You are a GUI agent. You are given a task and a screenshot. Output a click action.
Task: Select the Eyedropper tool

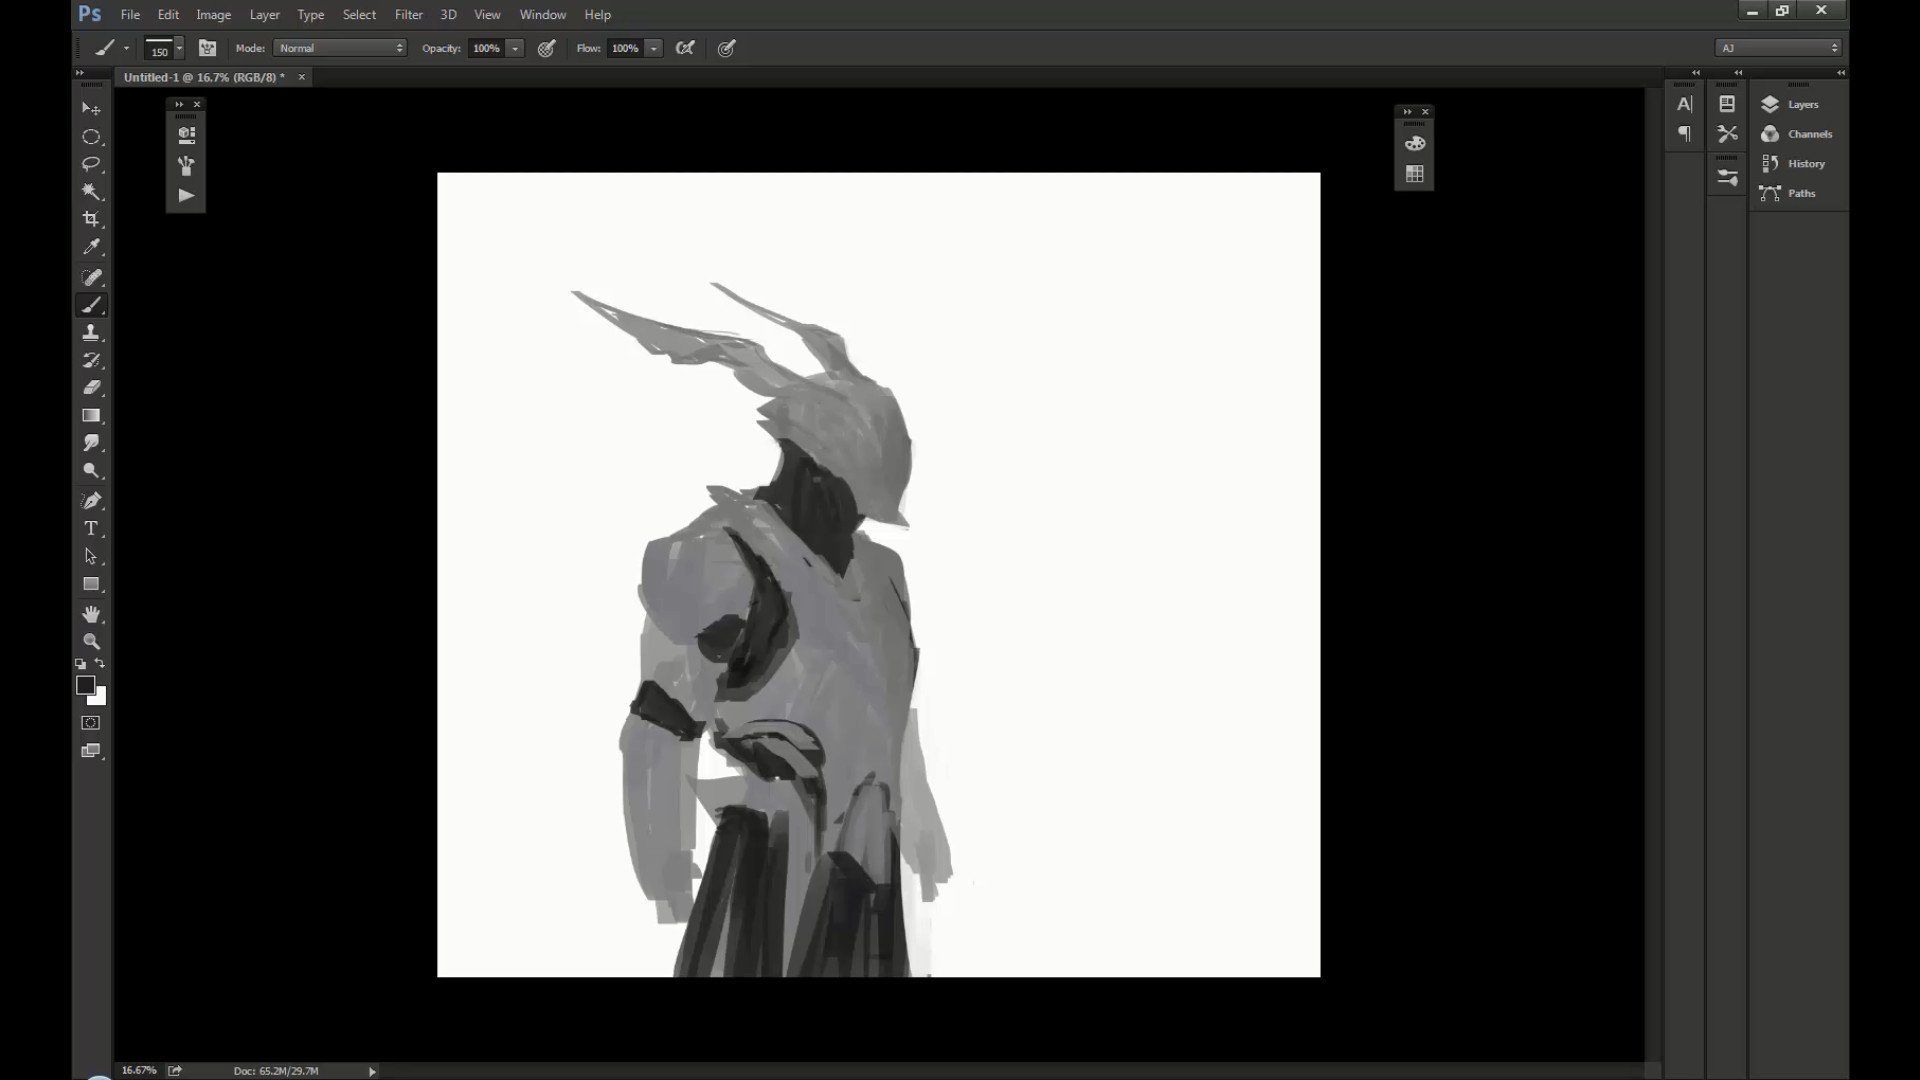tap(91, 247)
